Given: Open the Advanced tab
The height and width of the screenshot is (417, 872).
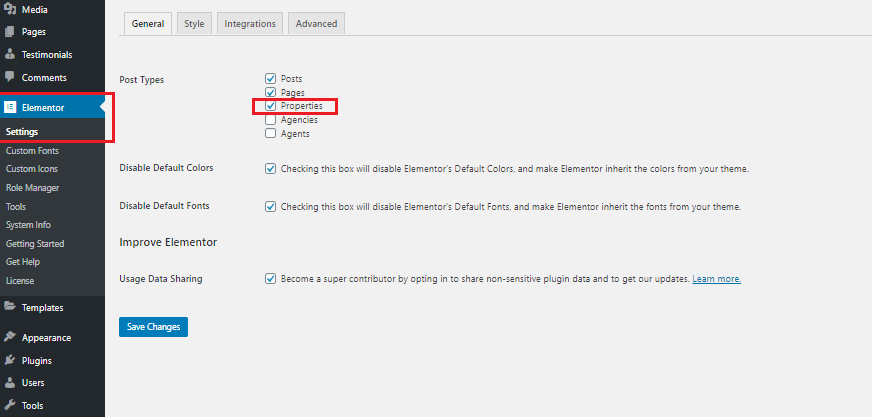Looking at the screenshot, I should (316, 24).
